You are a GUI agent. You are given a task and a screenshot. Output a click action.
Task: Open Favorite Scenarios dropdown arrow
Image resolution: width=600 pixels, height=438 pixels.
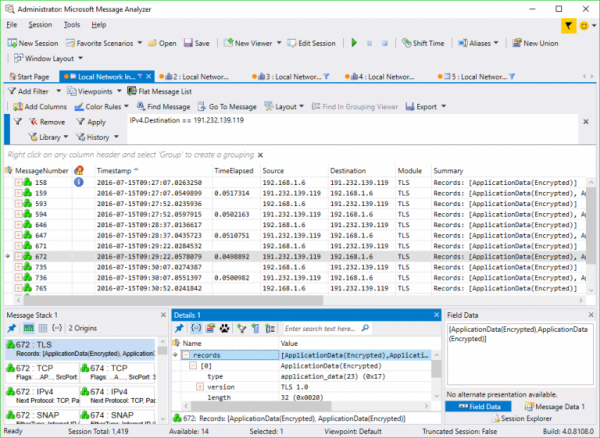coord(140,43)
